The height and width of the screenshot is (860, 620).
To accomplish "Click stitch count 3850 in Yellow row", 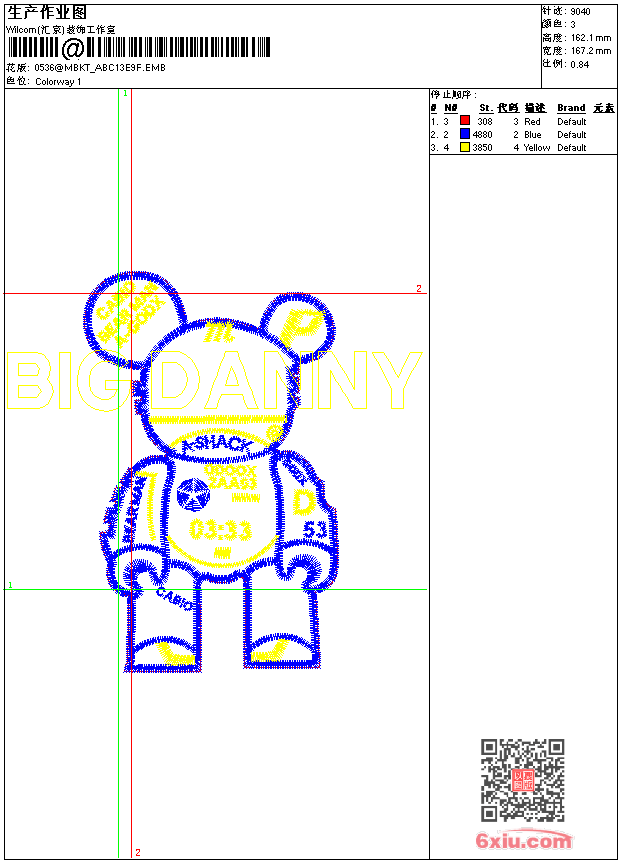I will 482,148.
